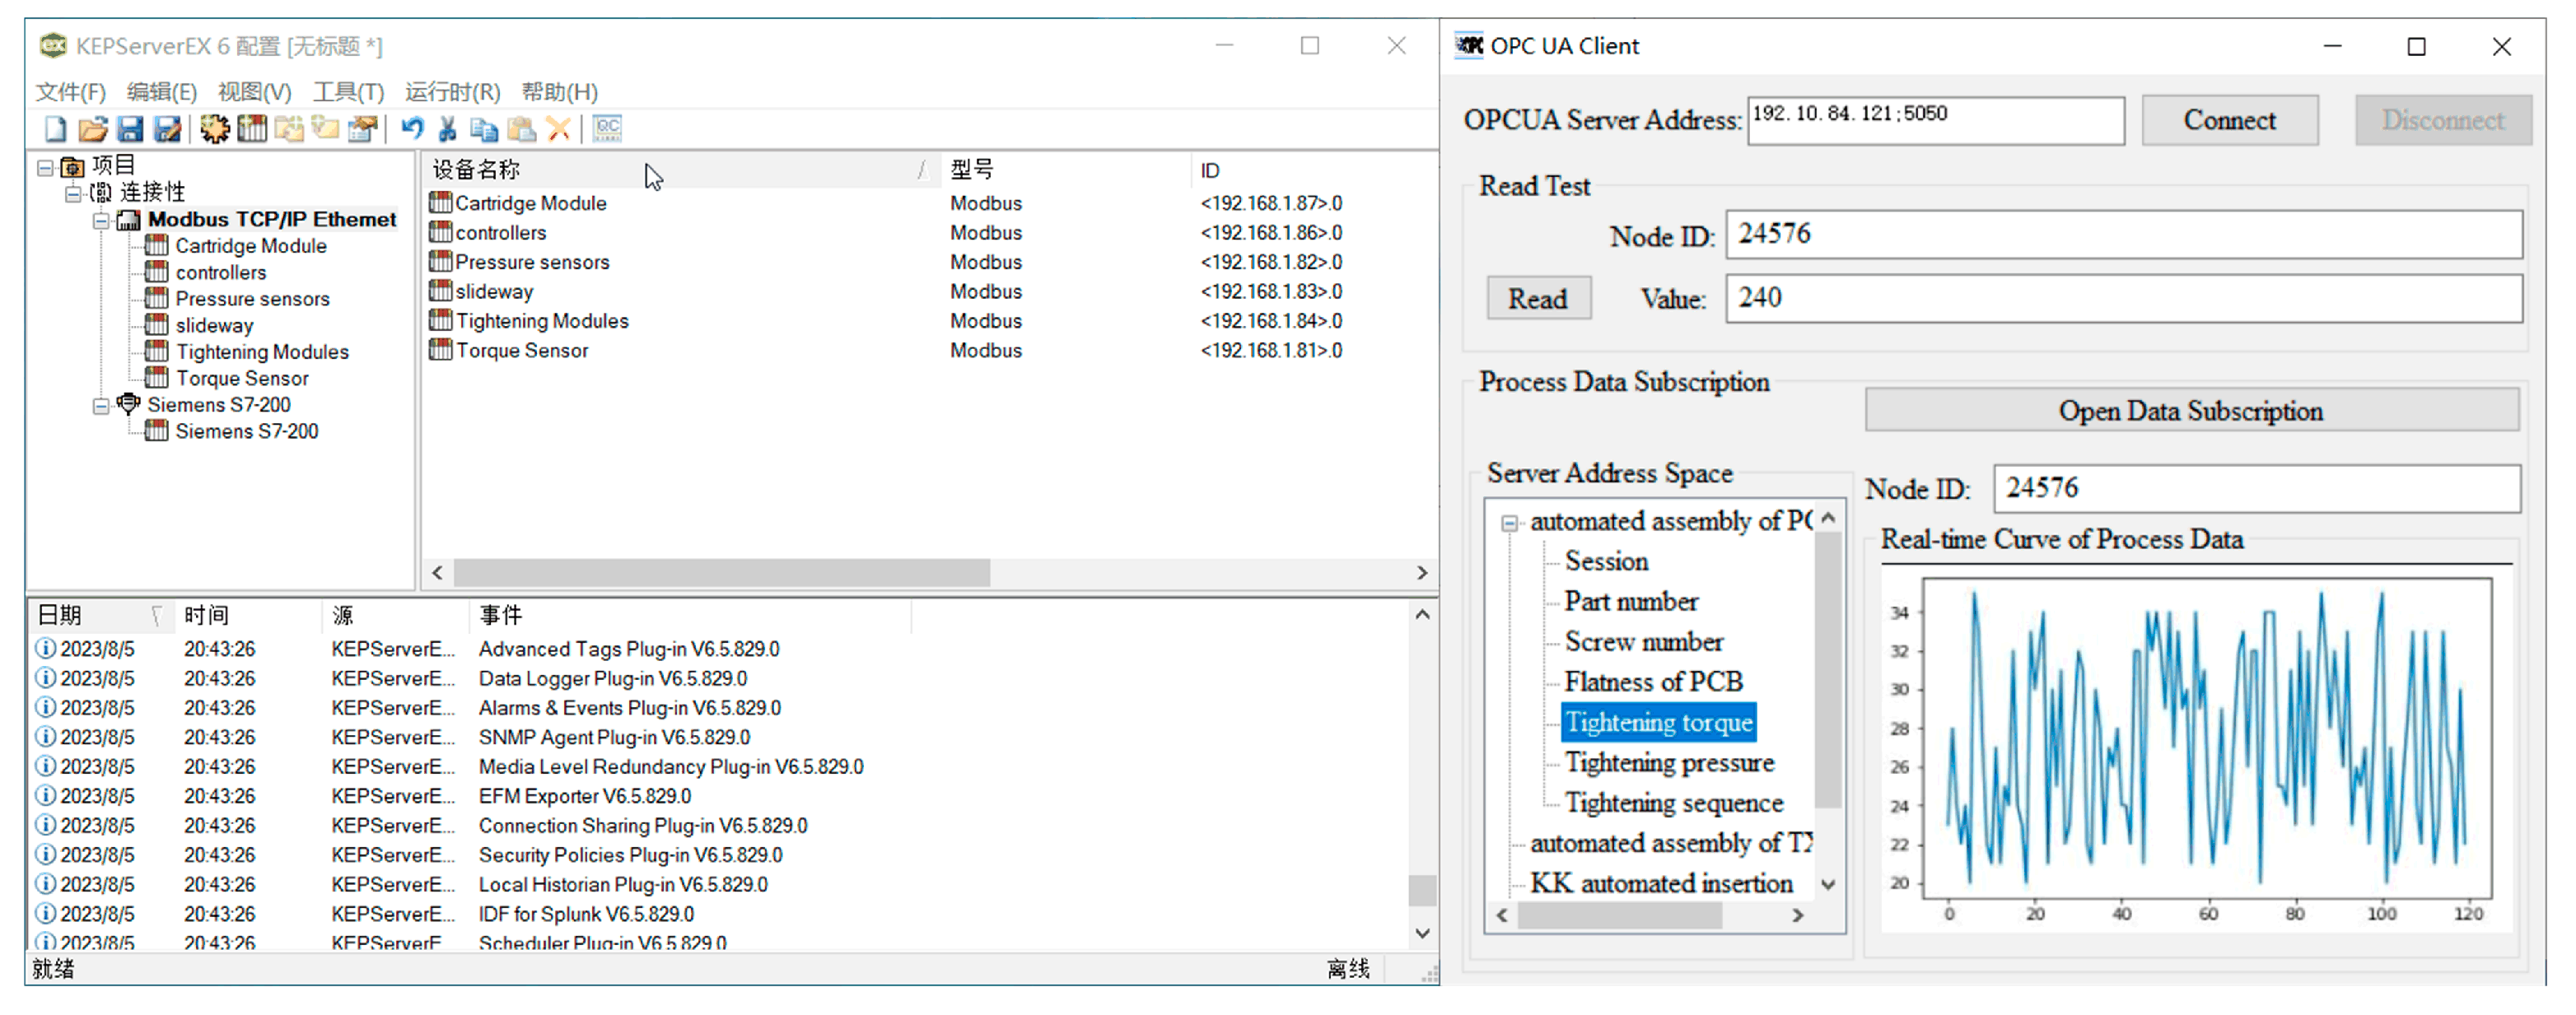Click the New Channel gear icon
2576x1015 pixels.
(214, 129)
